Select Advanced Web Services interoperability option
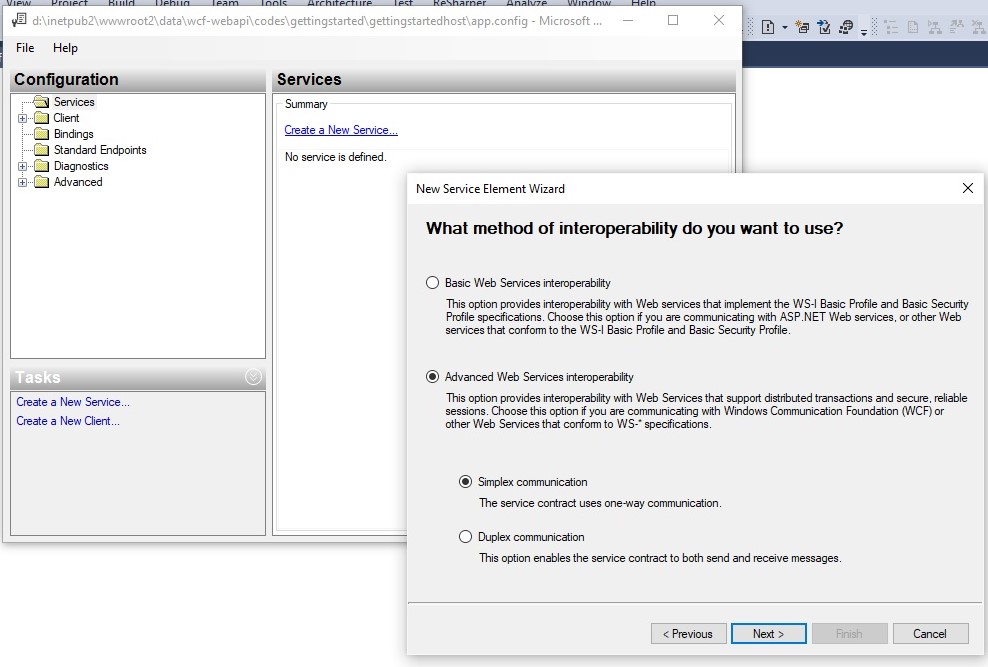 [x=433, y=377]
